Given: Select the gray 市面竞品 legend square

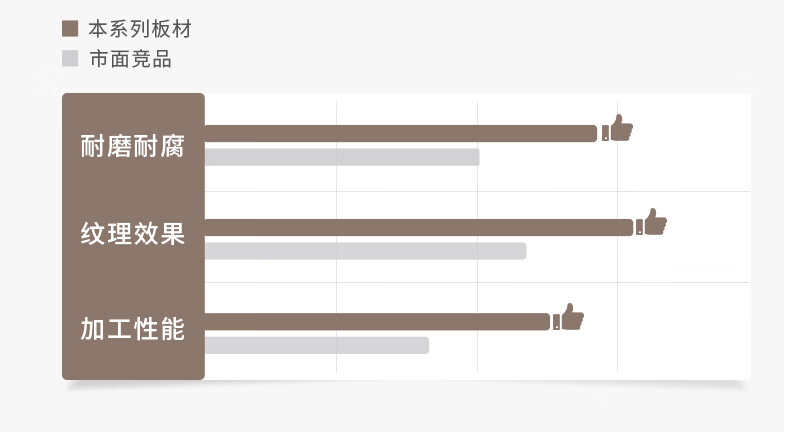Looking at the screenshot, I should [x=70, y=59].
